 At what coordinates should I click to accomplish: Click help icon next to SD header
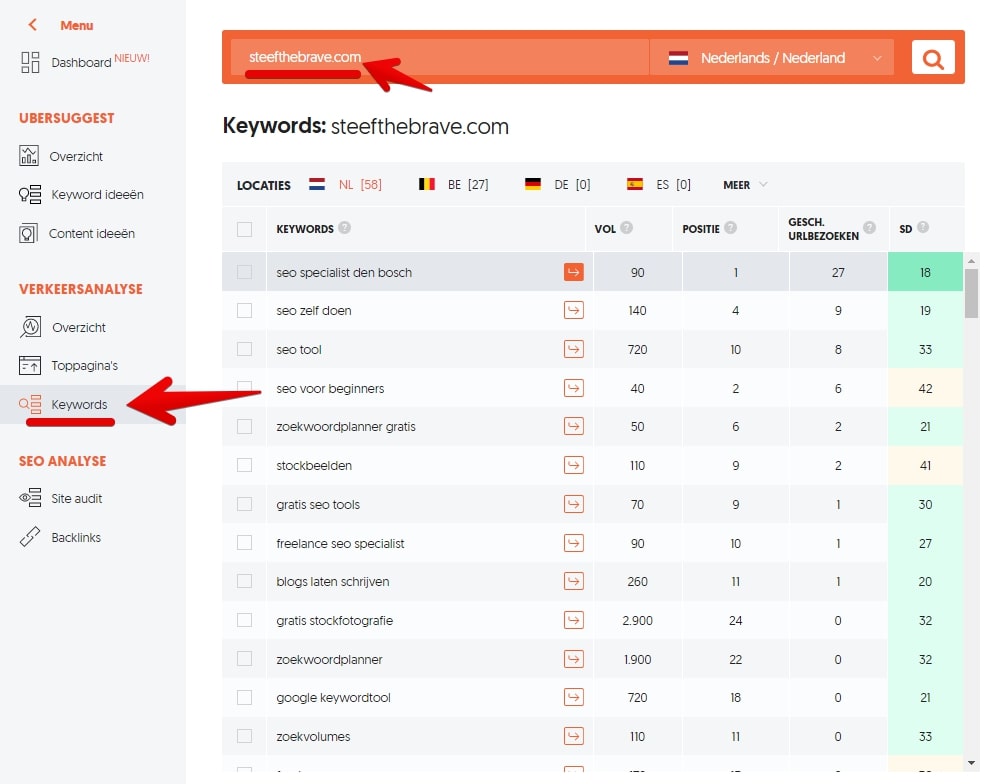point(923,228)
